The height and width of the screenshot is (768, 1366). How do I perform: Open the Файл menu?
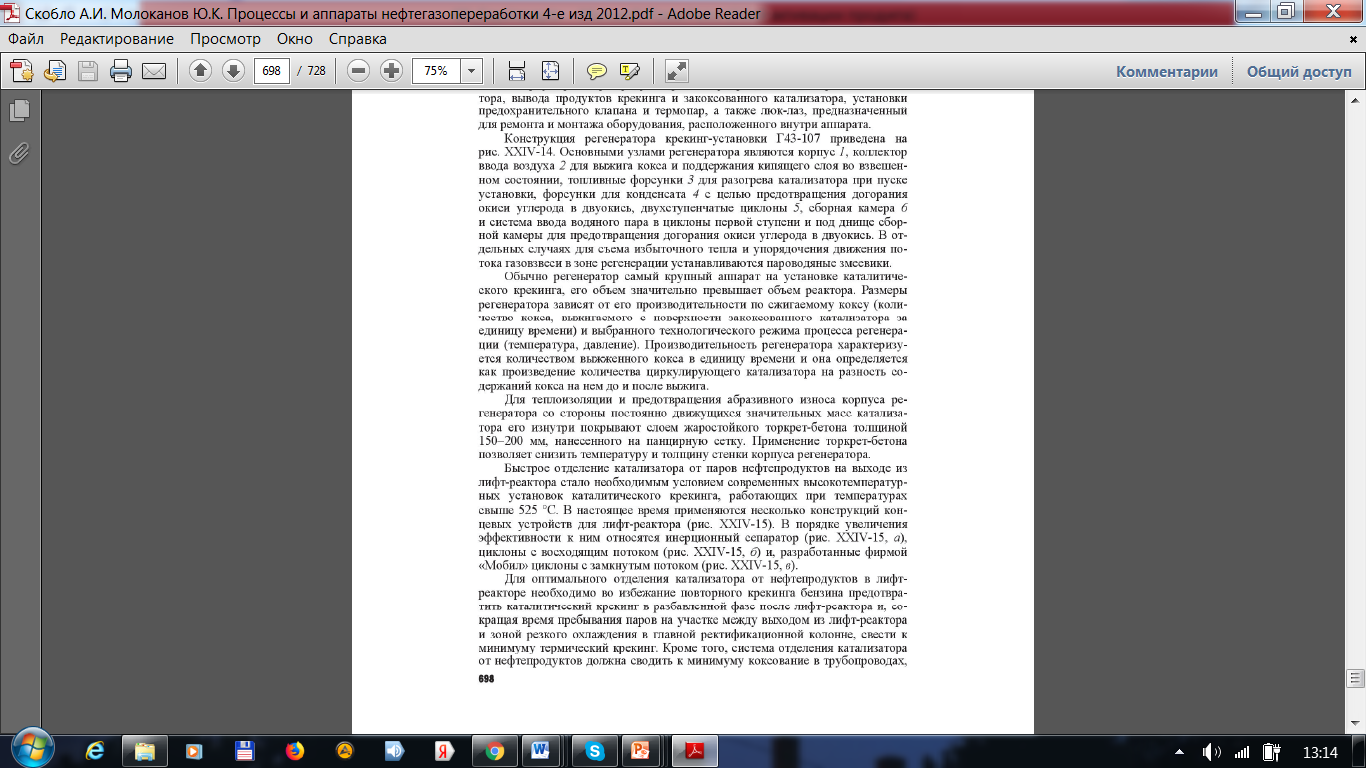coord(26,39)
